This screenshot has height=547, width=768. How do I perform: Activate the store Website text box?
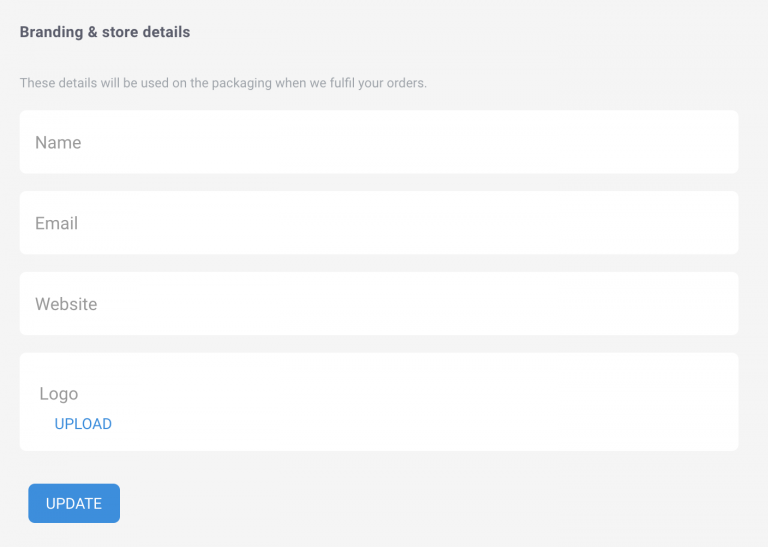point(379,304)
